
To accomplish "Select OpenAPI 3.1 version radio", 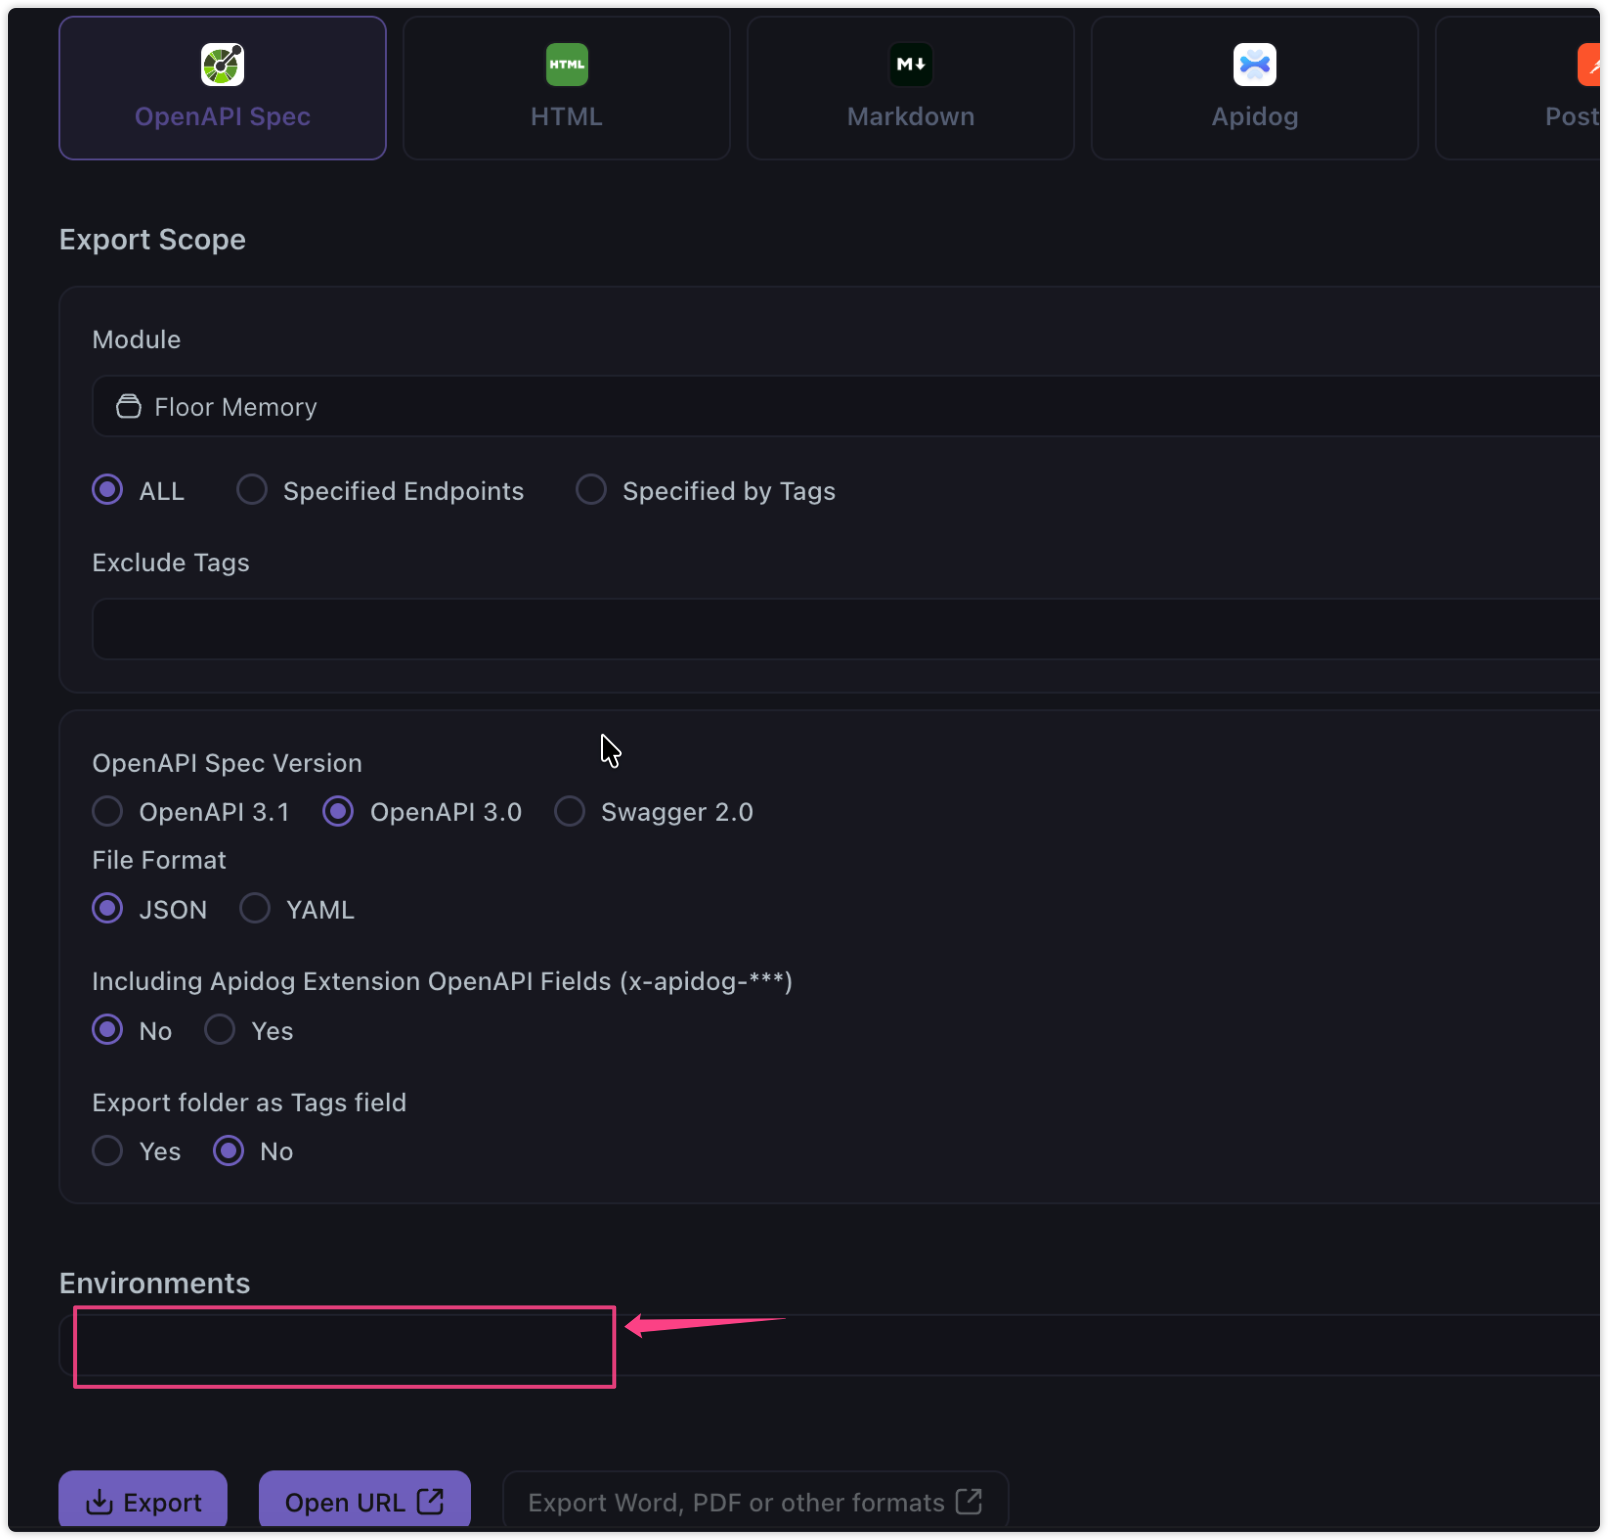I will [108, 811].
